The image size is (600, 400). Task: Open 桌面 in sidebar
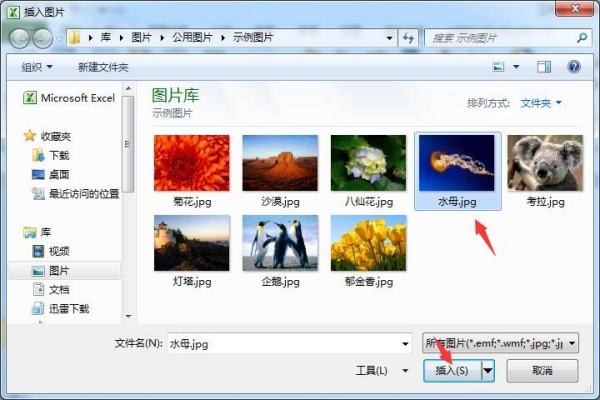tap(51, 175)
